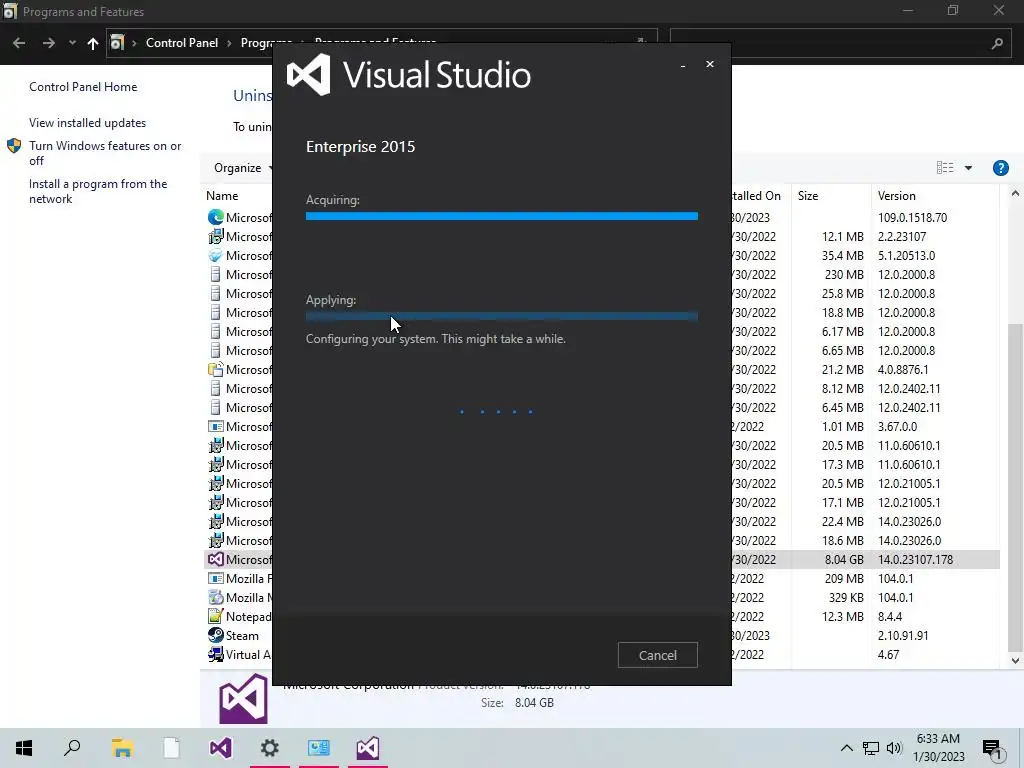Click Control Panel breadcrumb in address bar
This screenshot has width=1024, height=768.
[182, 43]
